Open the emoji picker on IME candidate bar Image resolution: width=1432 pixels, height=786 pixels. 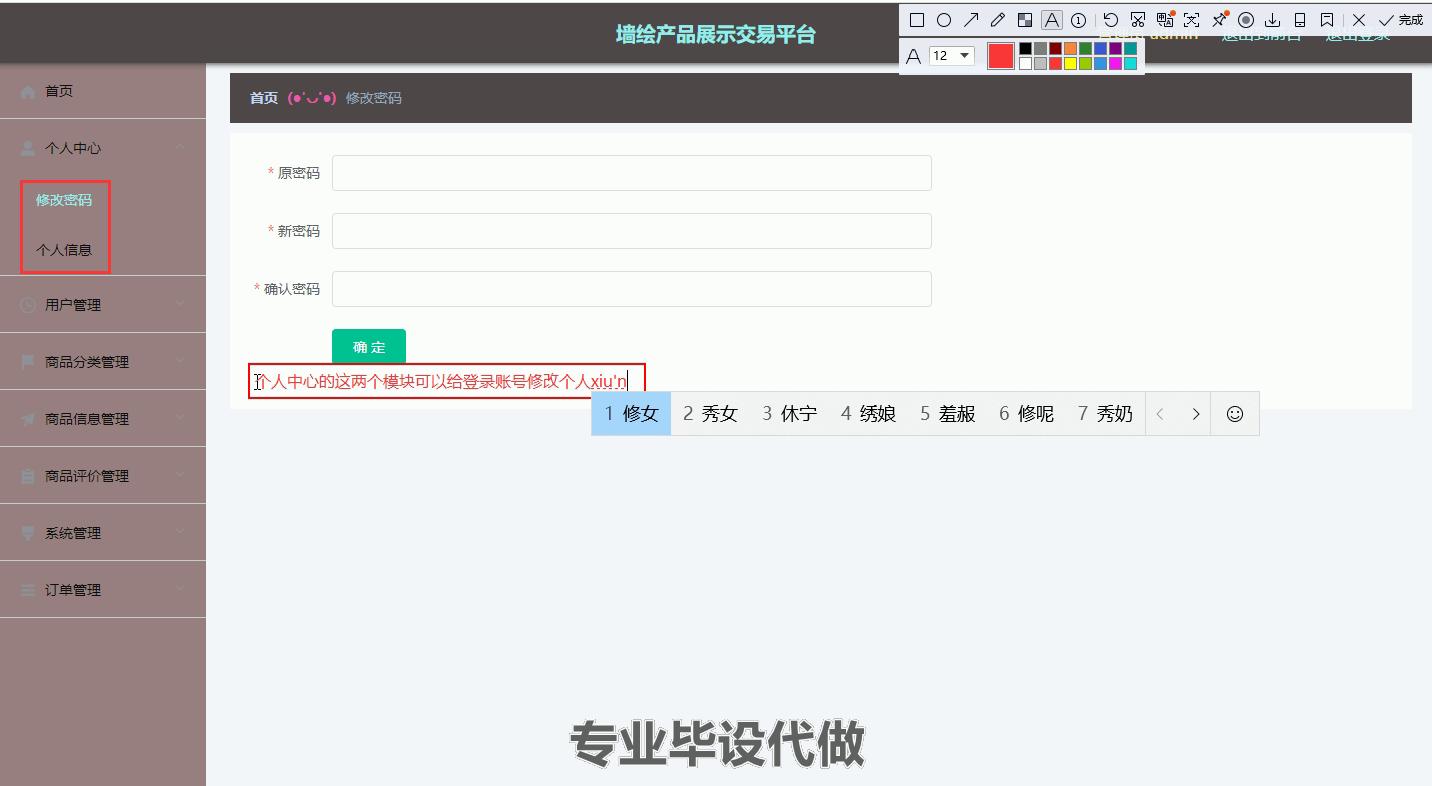click(1234, 413)
